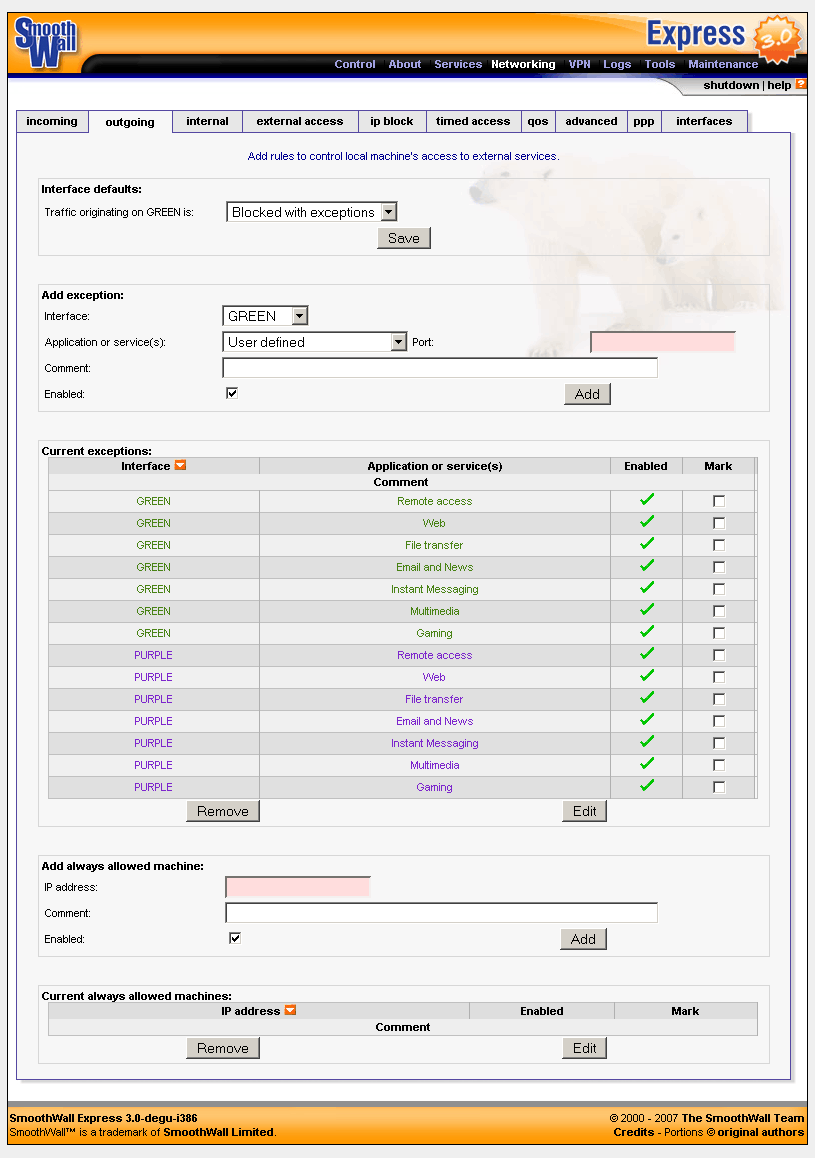Viewport: 815px width, 1158px height.
Task: Click the exception Comment input field
Action: (440, 368)
